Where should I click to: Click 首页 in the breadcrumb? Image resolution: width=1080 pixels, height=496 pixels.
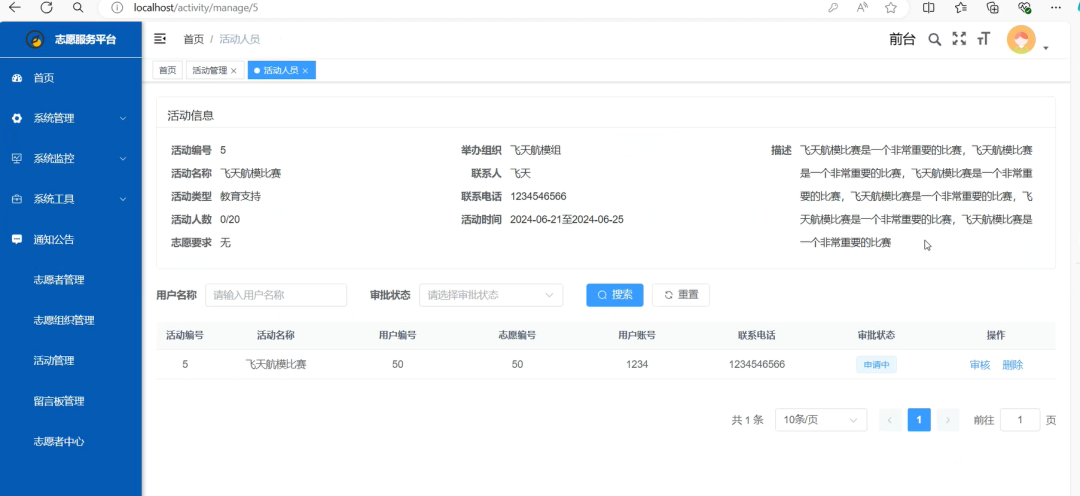click(194, 39)
